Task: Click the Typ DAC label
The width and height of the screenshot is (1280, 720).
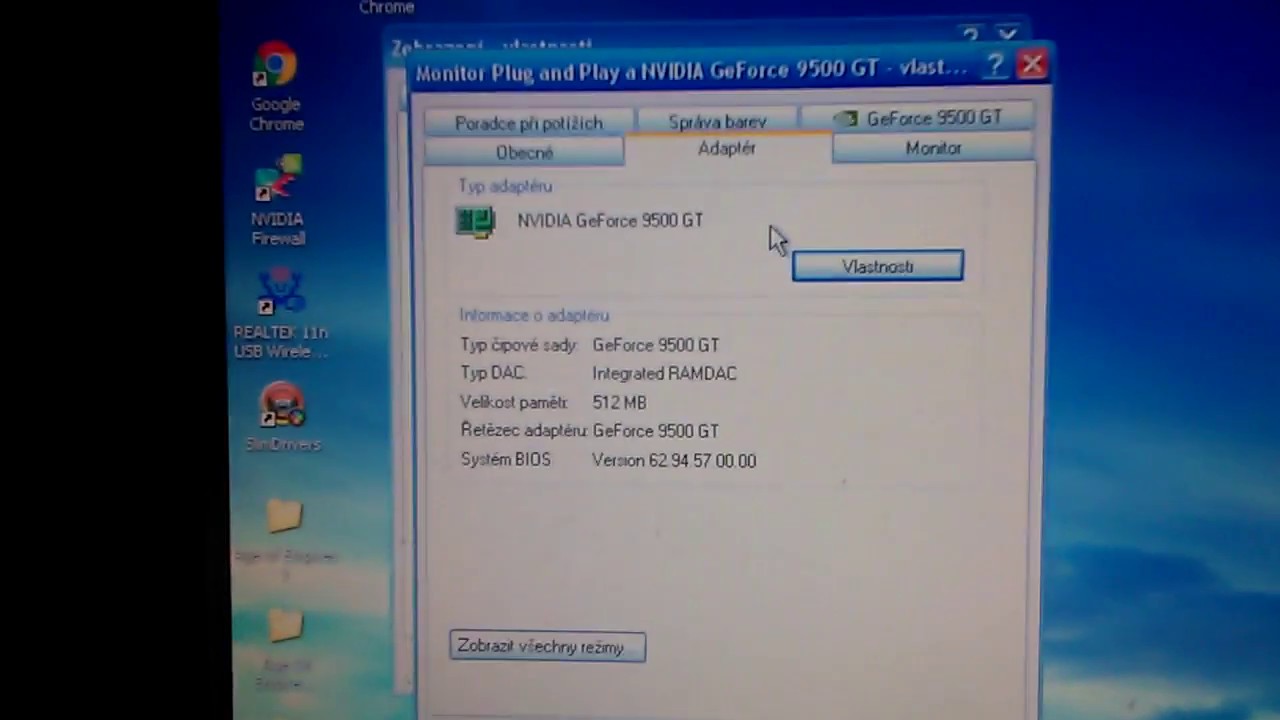Action: point(493,372)
